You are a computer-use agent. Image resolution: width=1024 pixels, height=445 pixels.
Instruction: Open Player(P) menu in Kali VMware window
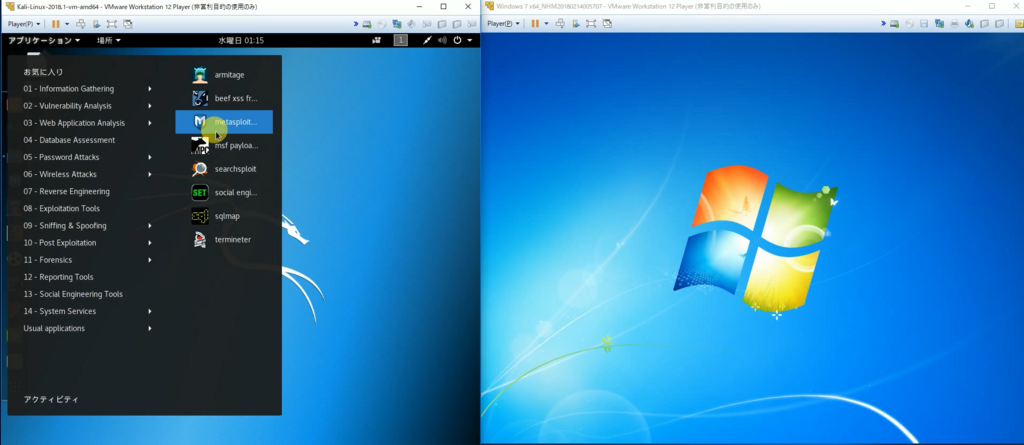pyautogui.click(x=24, y=24)
